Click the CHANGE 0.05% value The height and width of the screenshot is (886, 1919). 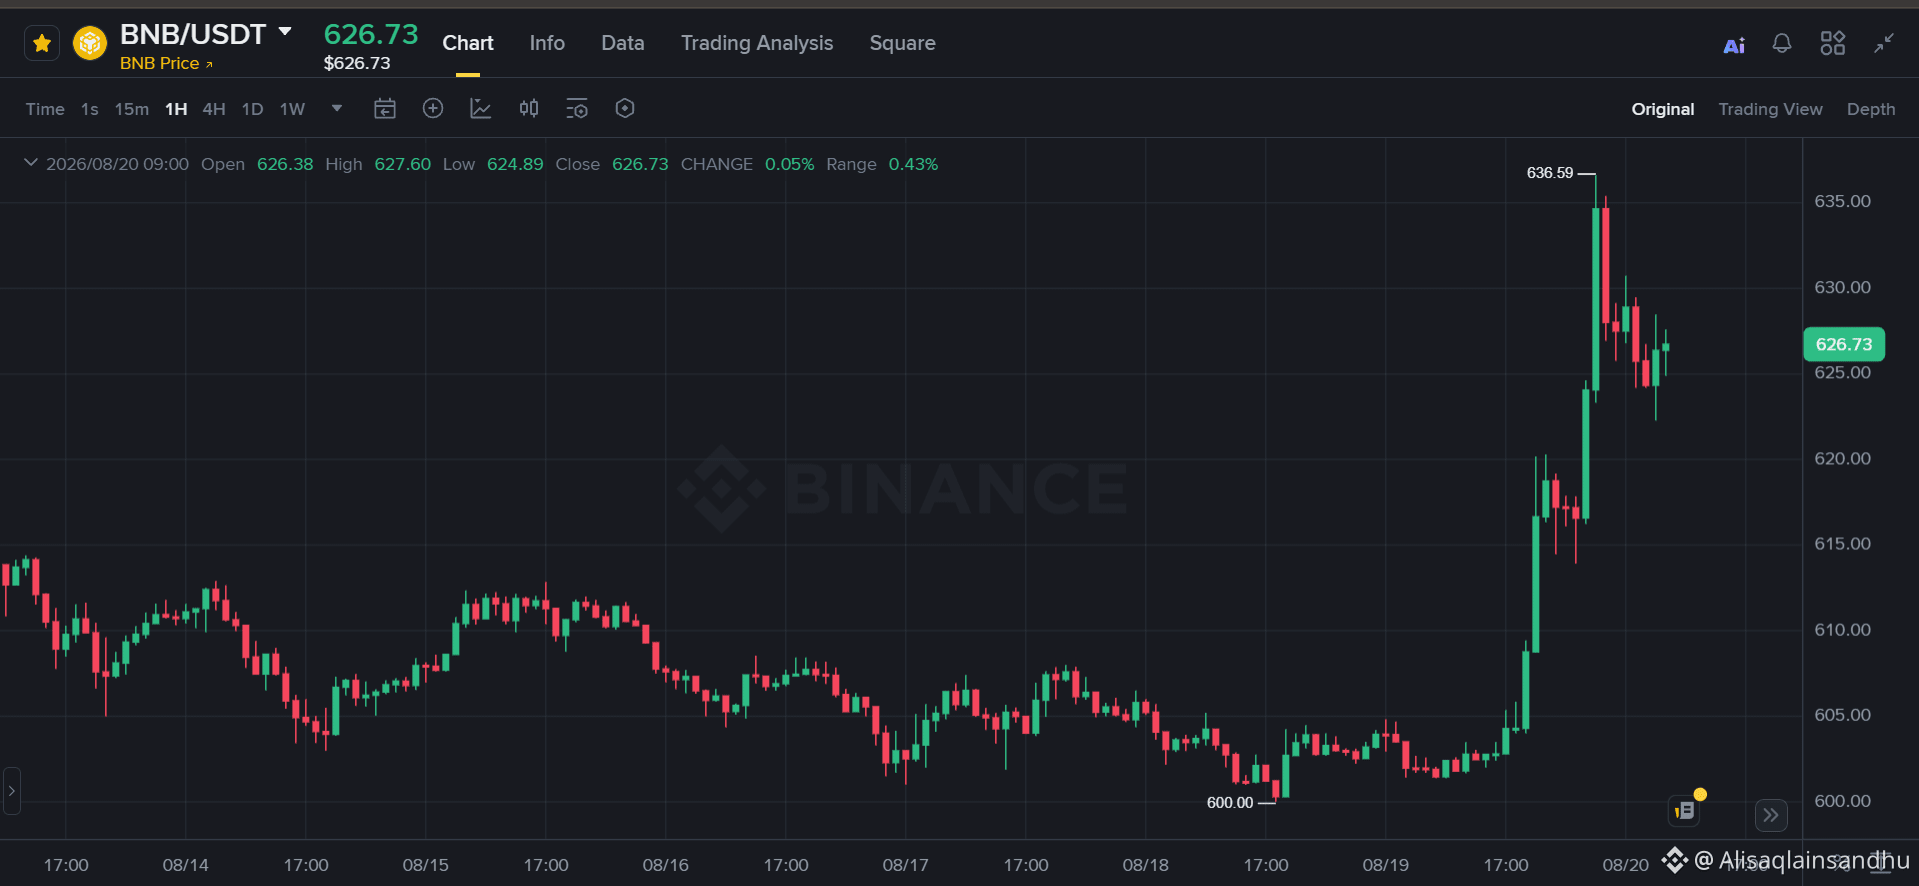pyautogui.click(x=789, y=164)
